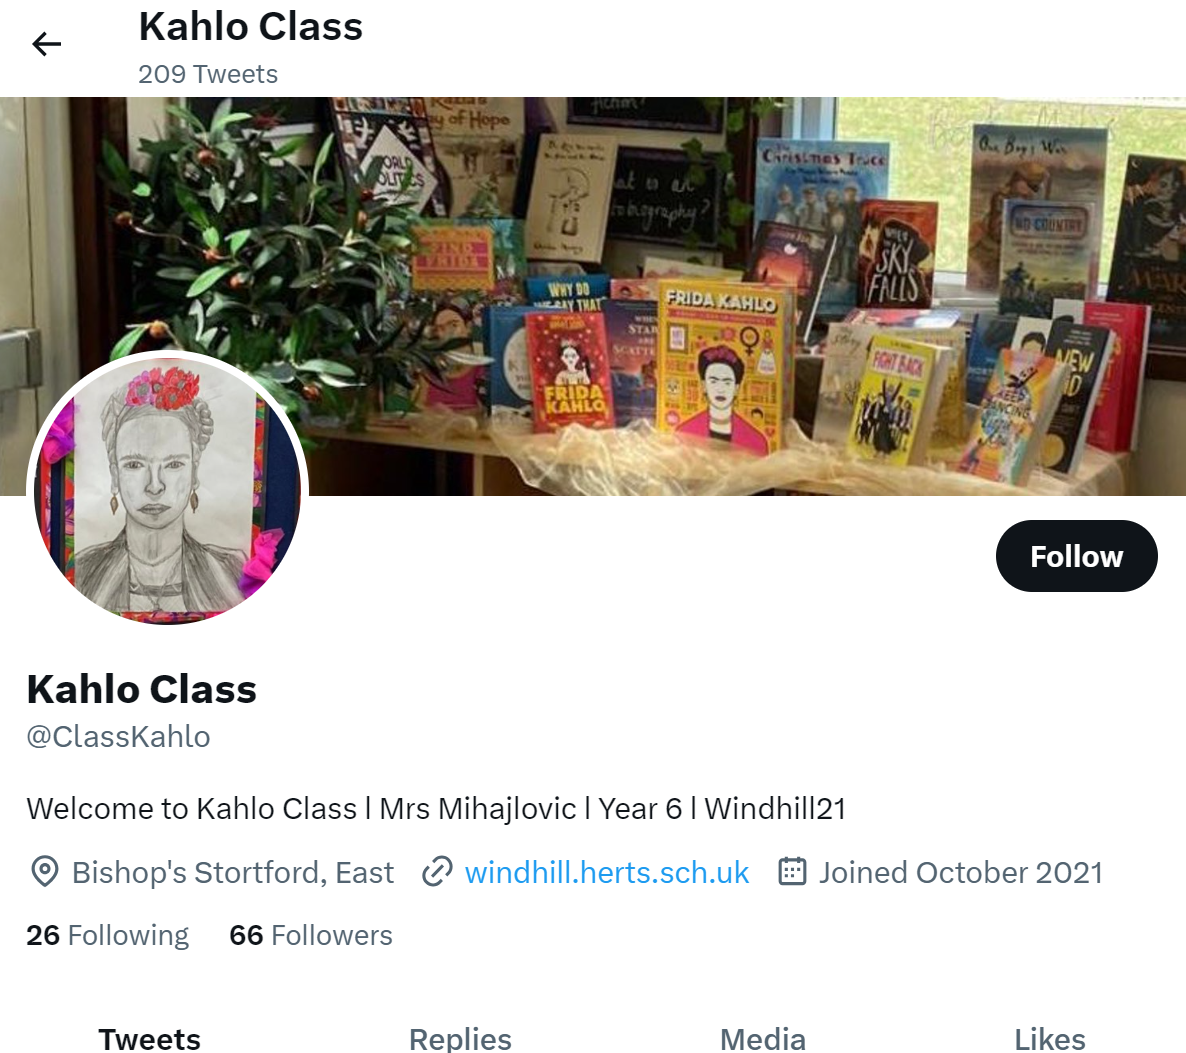Screen dimensions: 1186x1053
Task: Switch to the Tweets tab
Action: coord(150,1039)
